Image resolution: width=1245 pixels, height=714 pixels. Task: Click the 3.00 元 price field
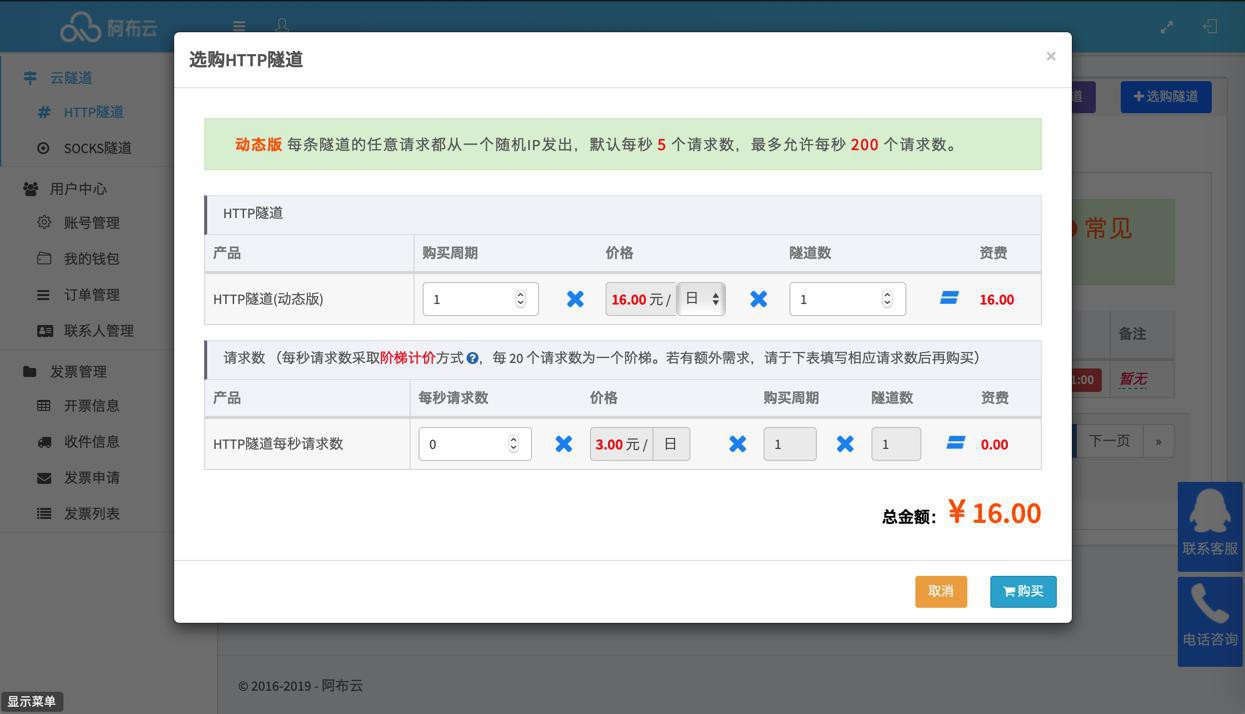tap(621, 444)
